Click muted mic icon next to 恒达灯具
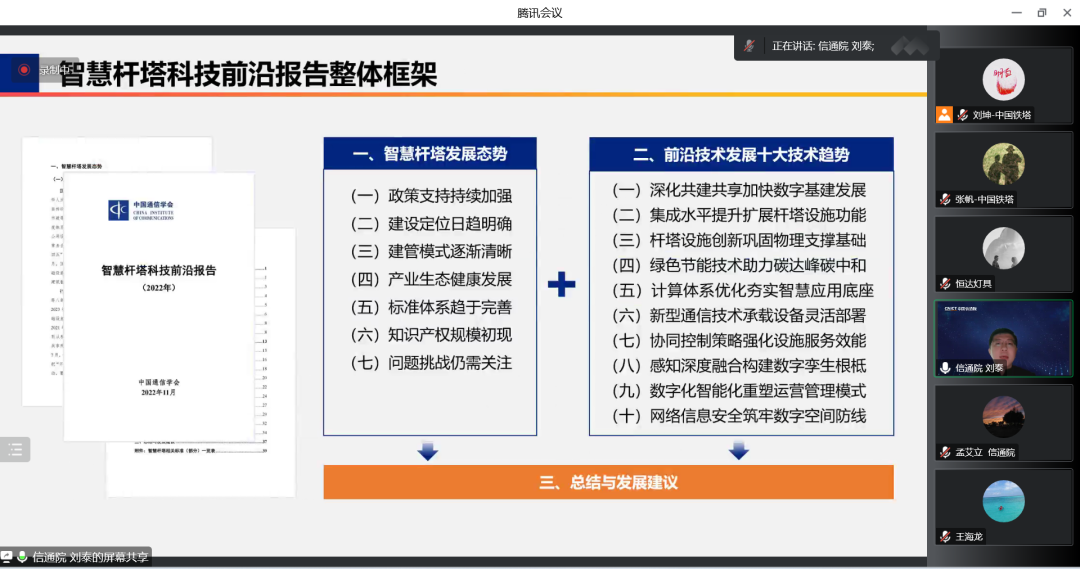The height and width of the screenshot is (569, 1080). [946, 283]
